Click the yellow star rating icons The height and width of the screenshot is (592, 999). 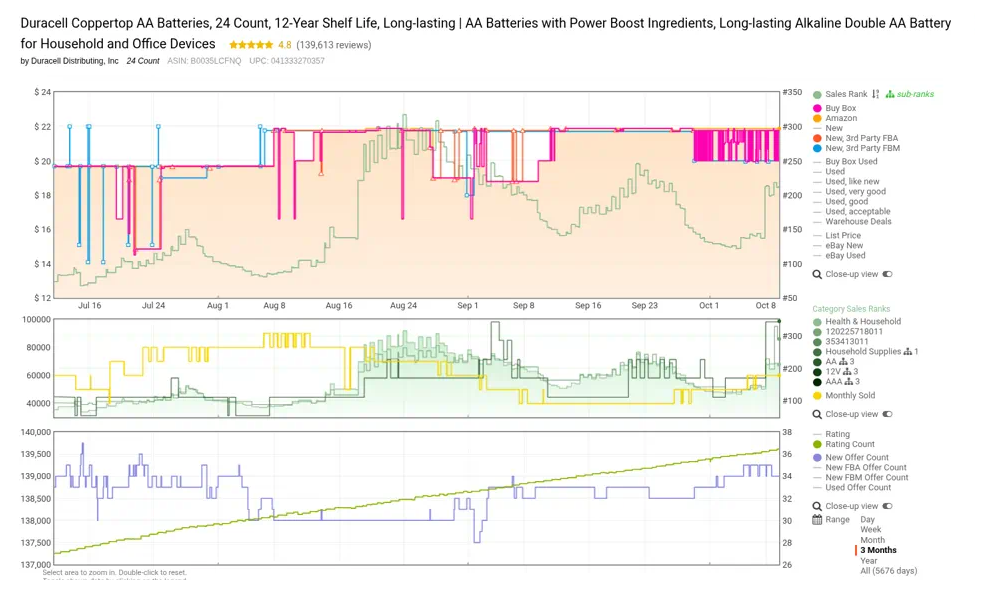251,45
